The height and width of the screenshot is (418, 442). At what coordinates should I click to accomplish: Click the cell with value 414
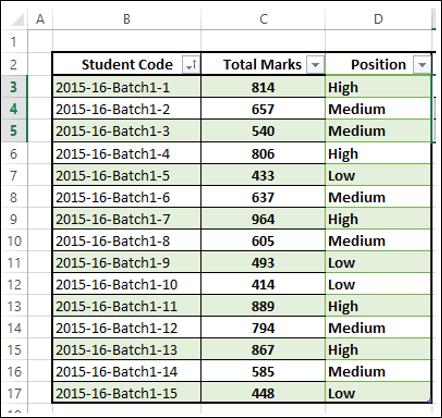(263, 284)
